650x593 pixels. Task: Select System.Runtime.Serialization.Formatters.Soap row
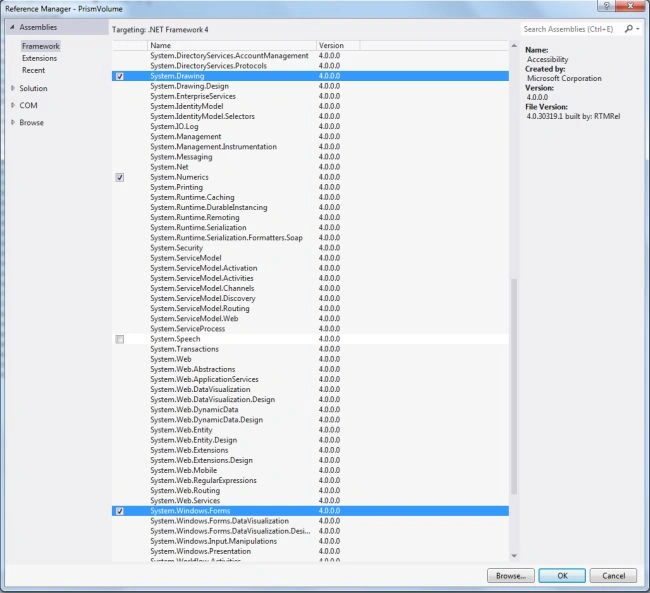click(x=310, y=238)
